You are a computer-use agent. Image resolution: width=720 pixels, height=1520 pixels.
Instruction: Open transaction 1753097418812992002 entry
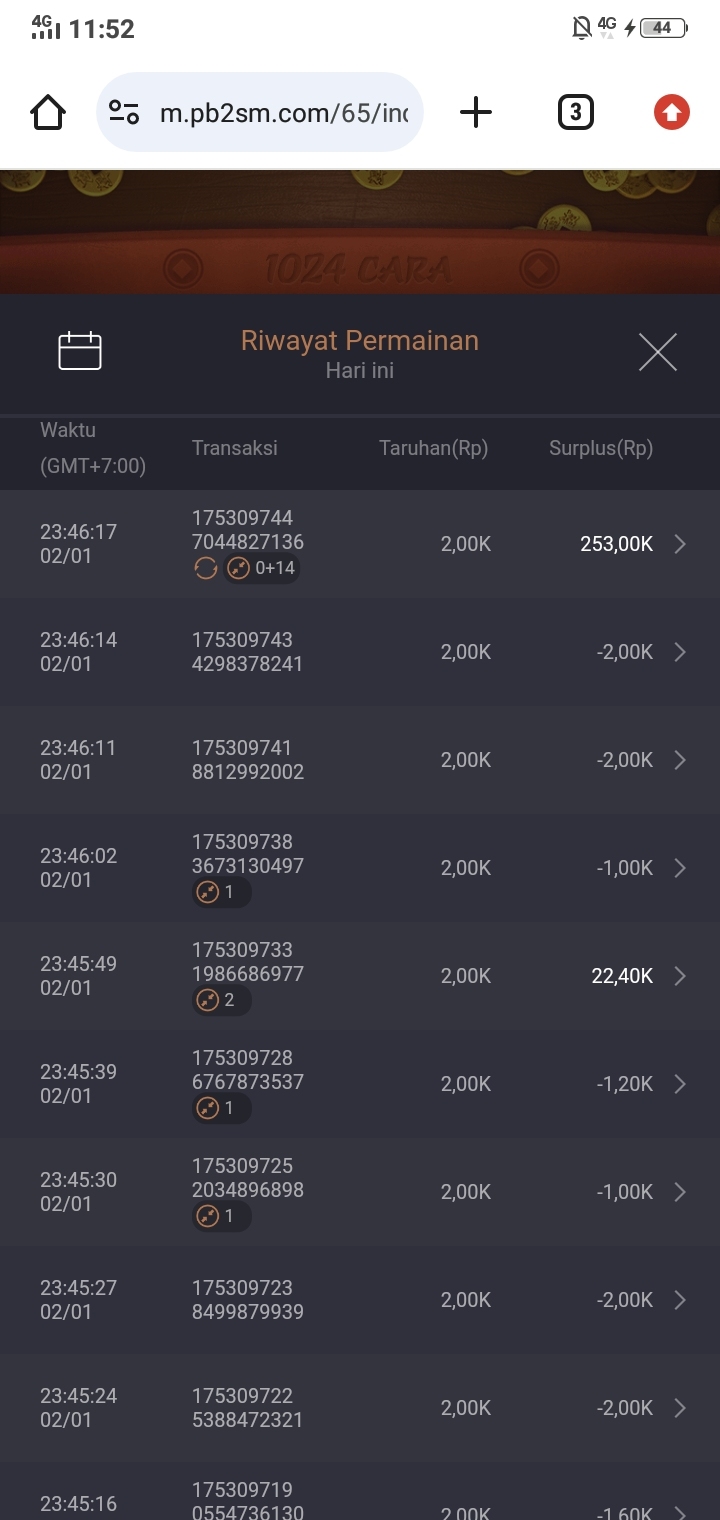pos(248,760)
